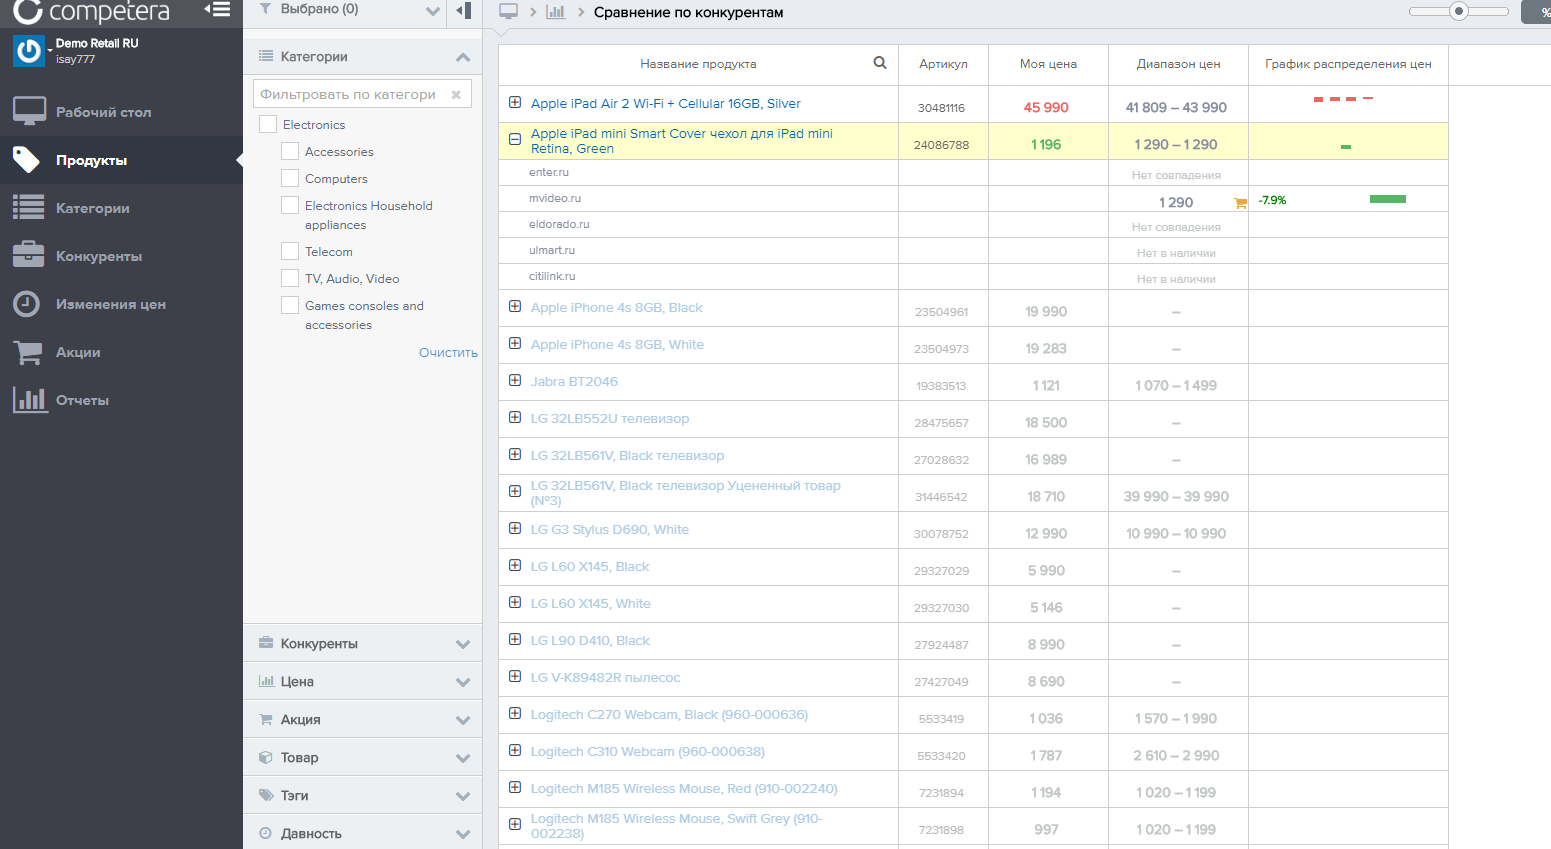Sort by Артикул column header
1551x849 pixels.
(x=943, y=64)
